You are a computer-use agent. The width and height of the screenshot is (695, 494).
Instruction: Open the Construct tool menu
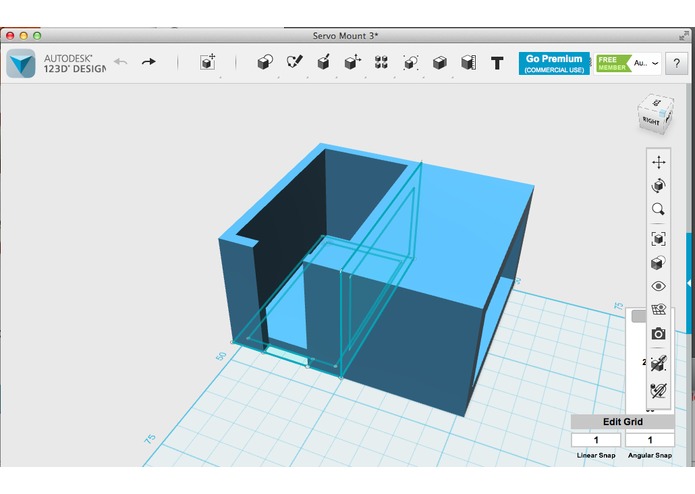(x=324, y=63)
